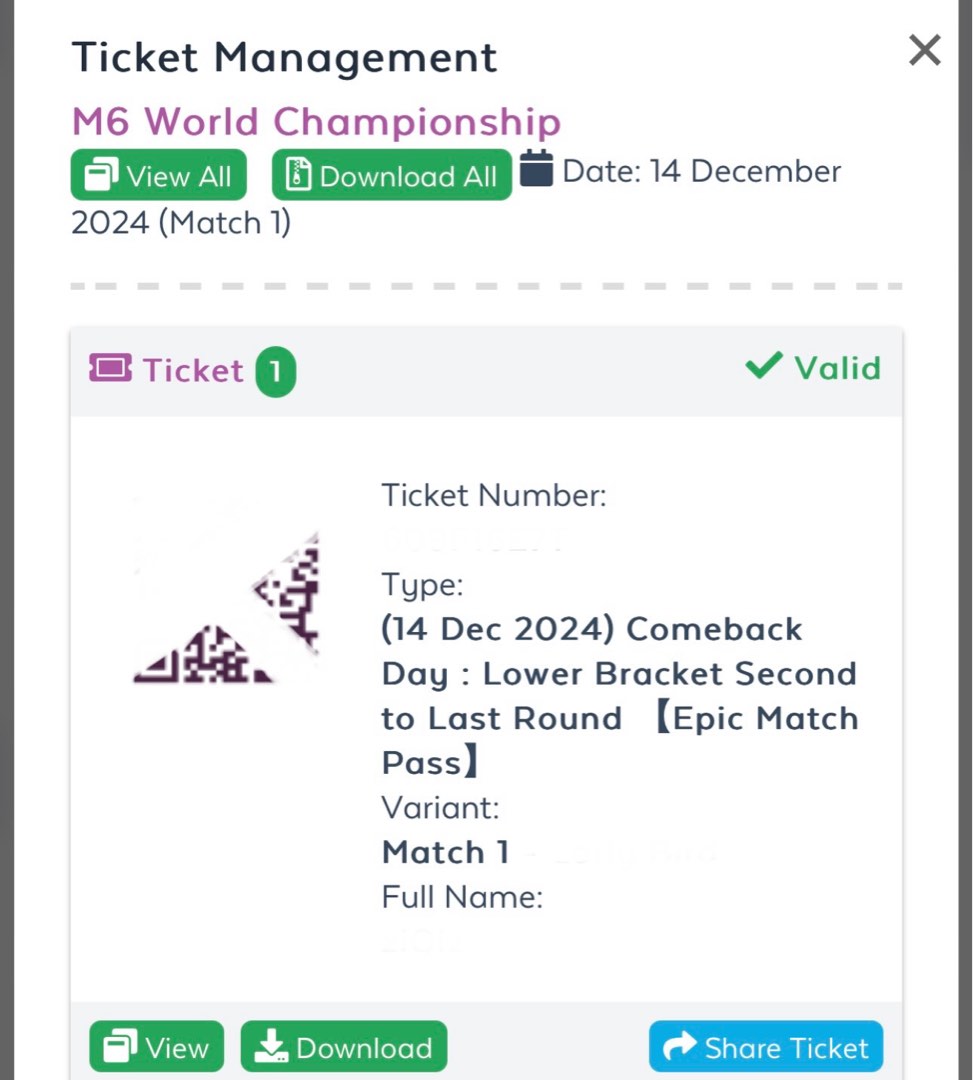Click the purple ticket icon in the card header
This screenshot has height=1080, width=973.
(109, 369)
